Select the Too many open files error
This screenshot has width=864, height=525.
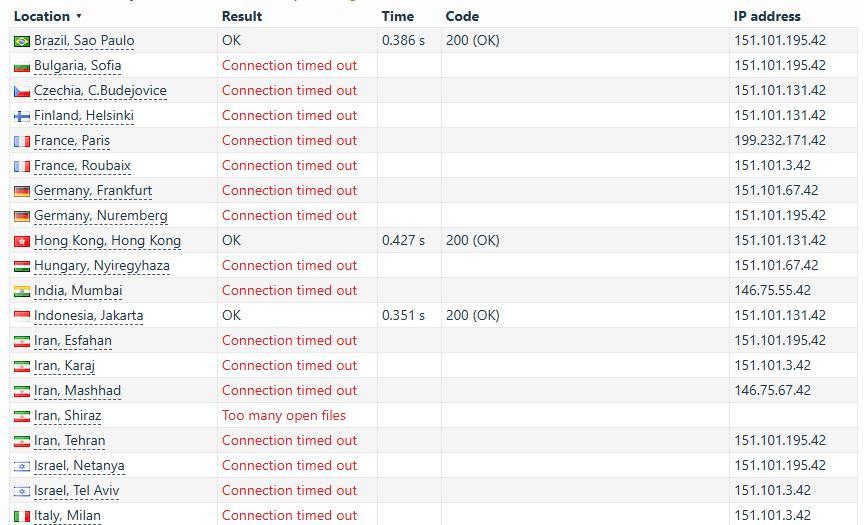pyautogui.click(x=284, y=415)
